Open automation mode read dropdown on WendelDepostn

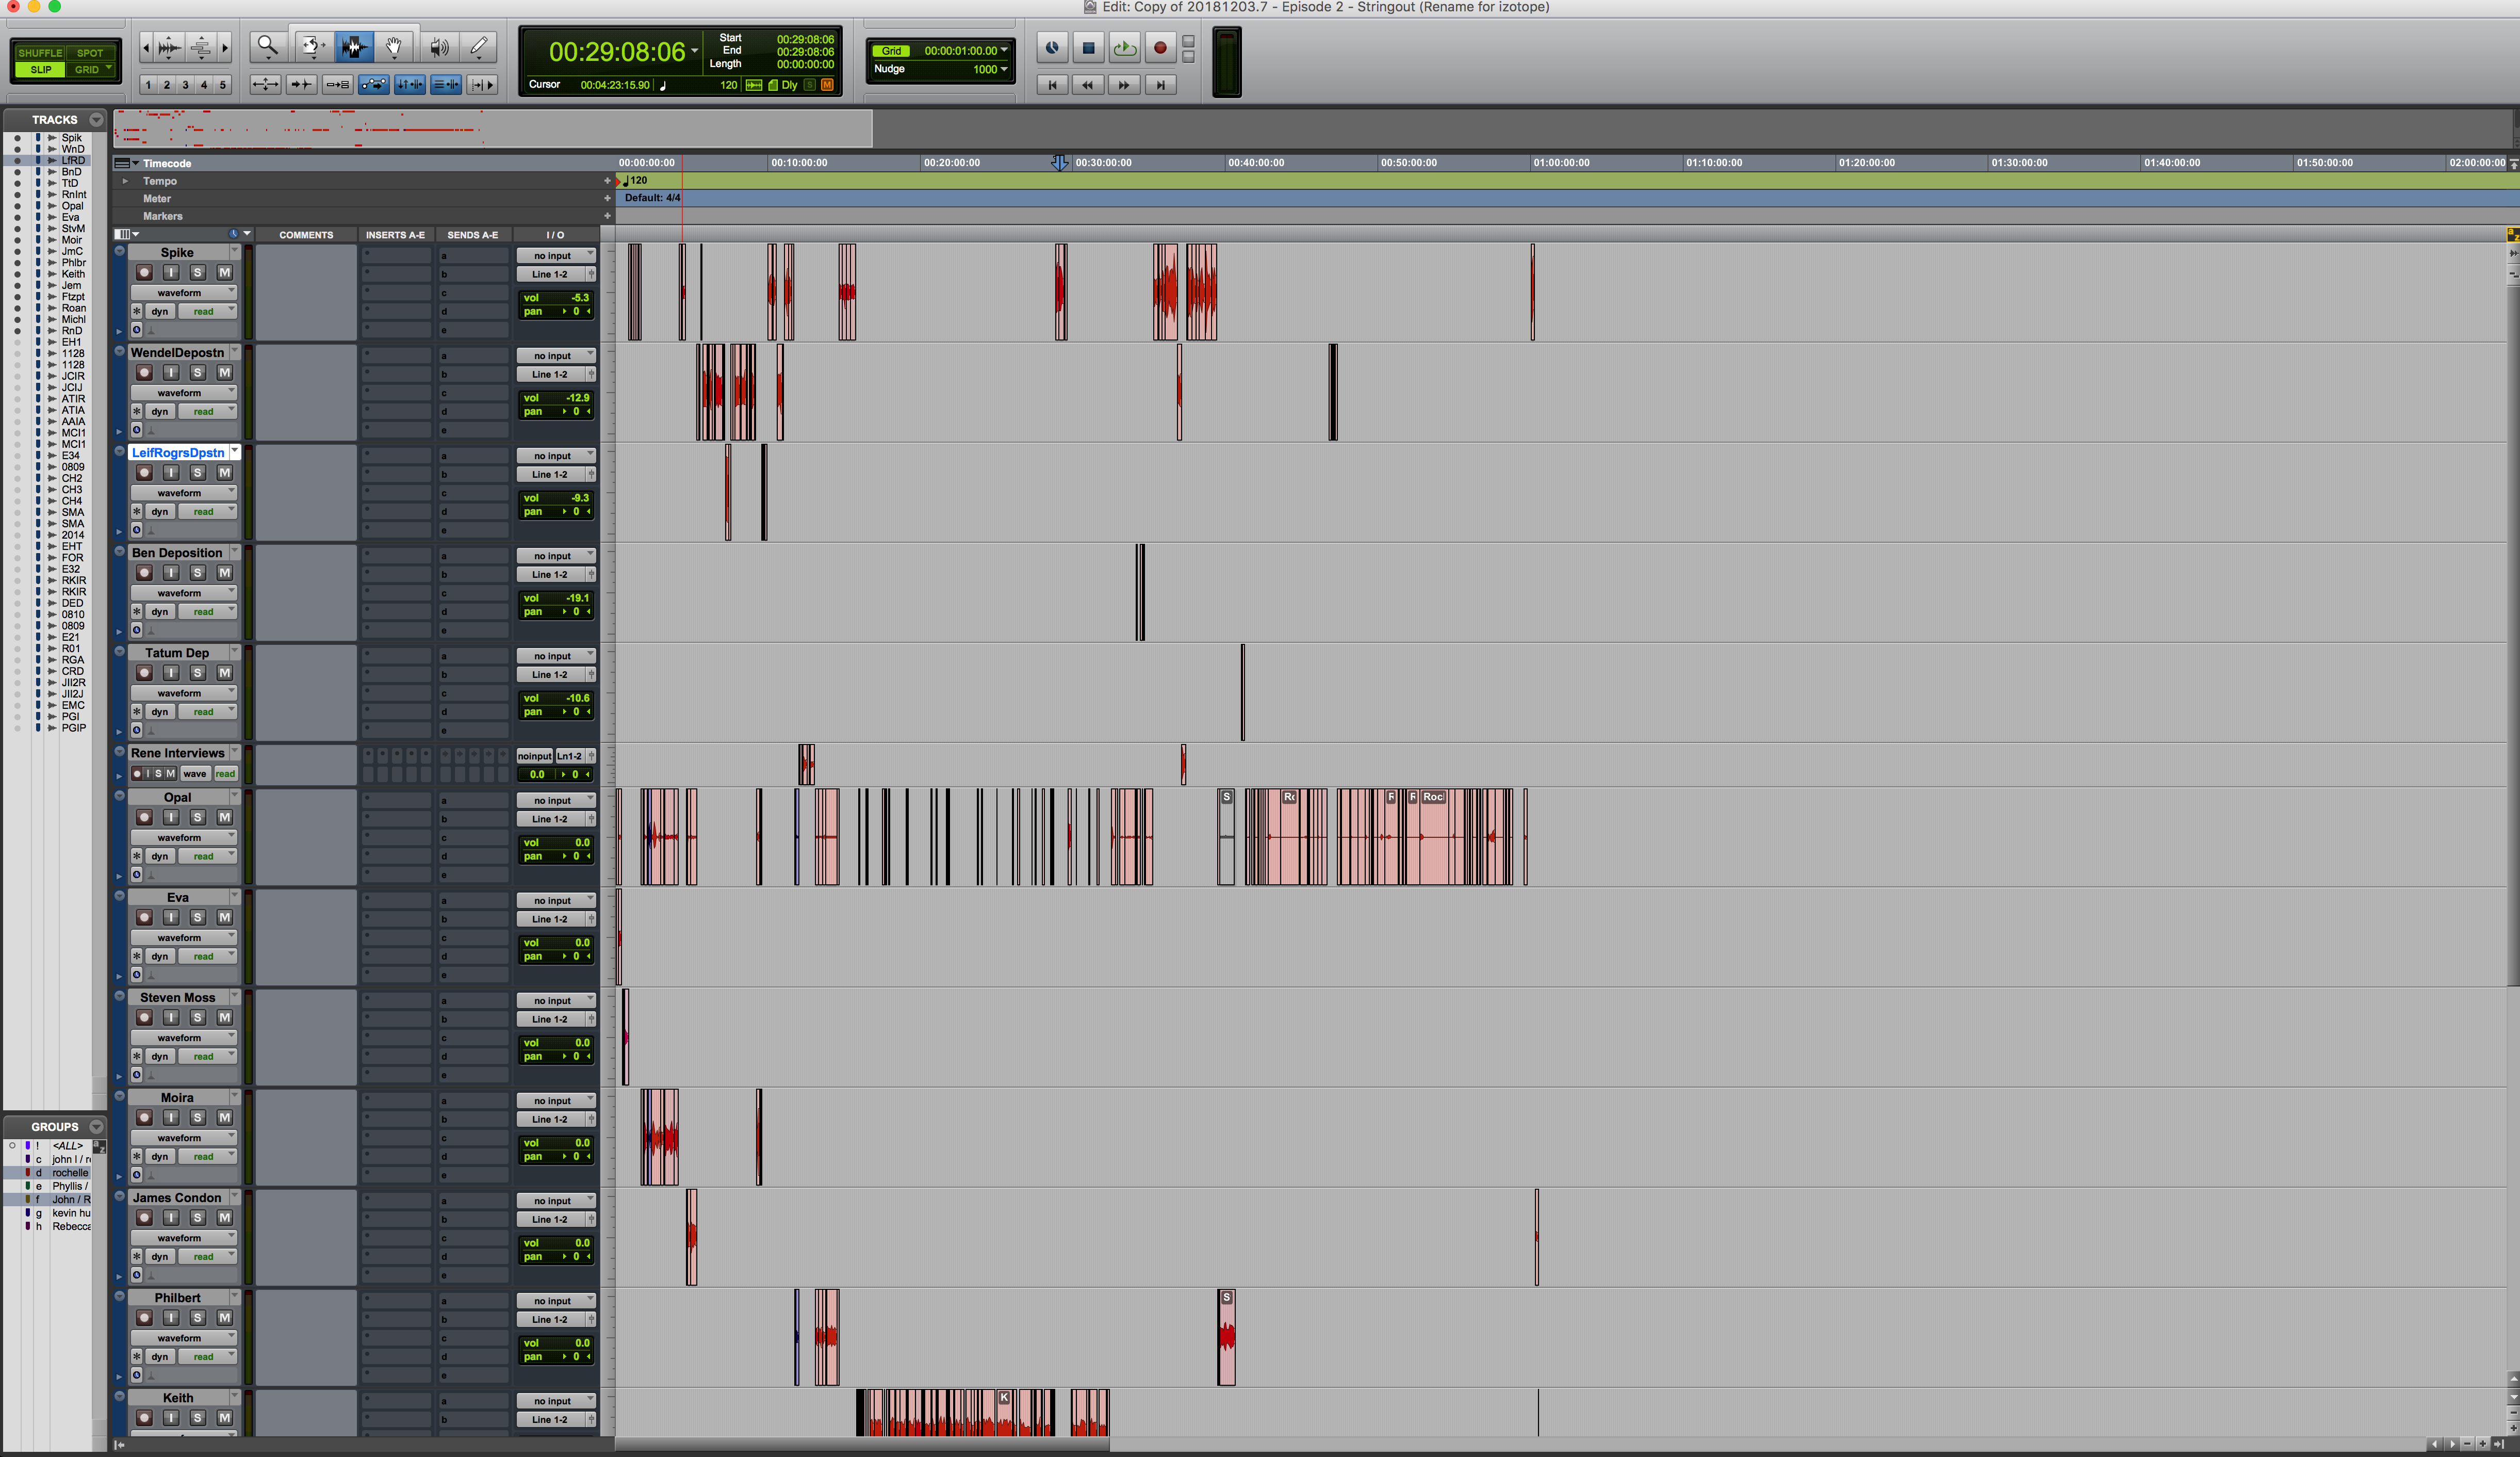click(208, 411)
